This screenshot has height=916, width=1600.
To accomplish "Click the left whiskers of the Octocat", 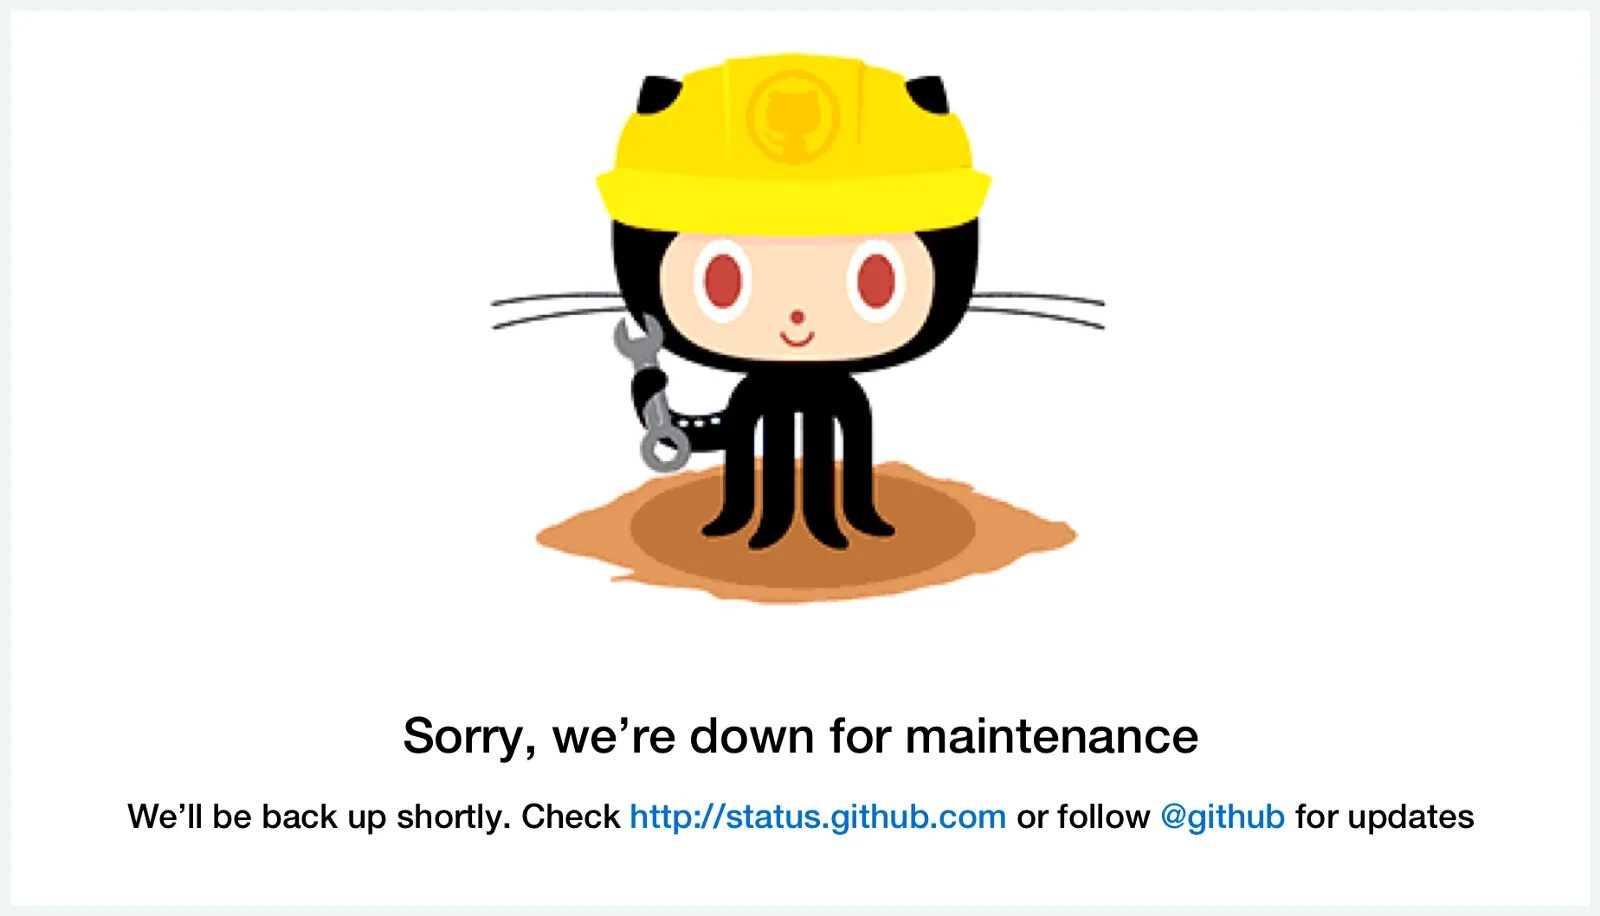I will pos(556,310).
